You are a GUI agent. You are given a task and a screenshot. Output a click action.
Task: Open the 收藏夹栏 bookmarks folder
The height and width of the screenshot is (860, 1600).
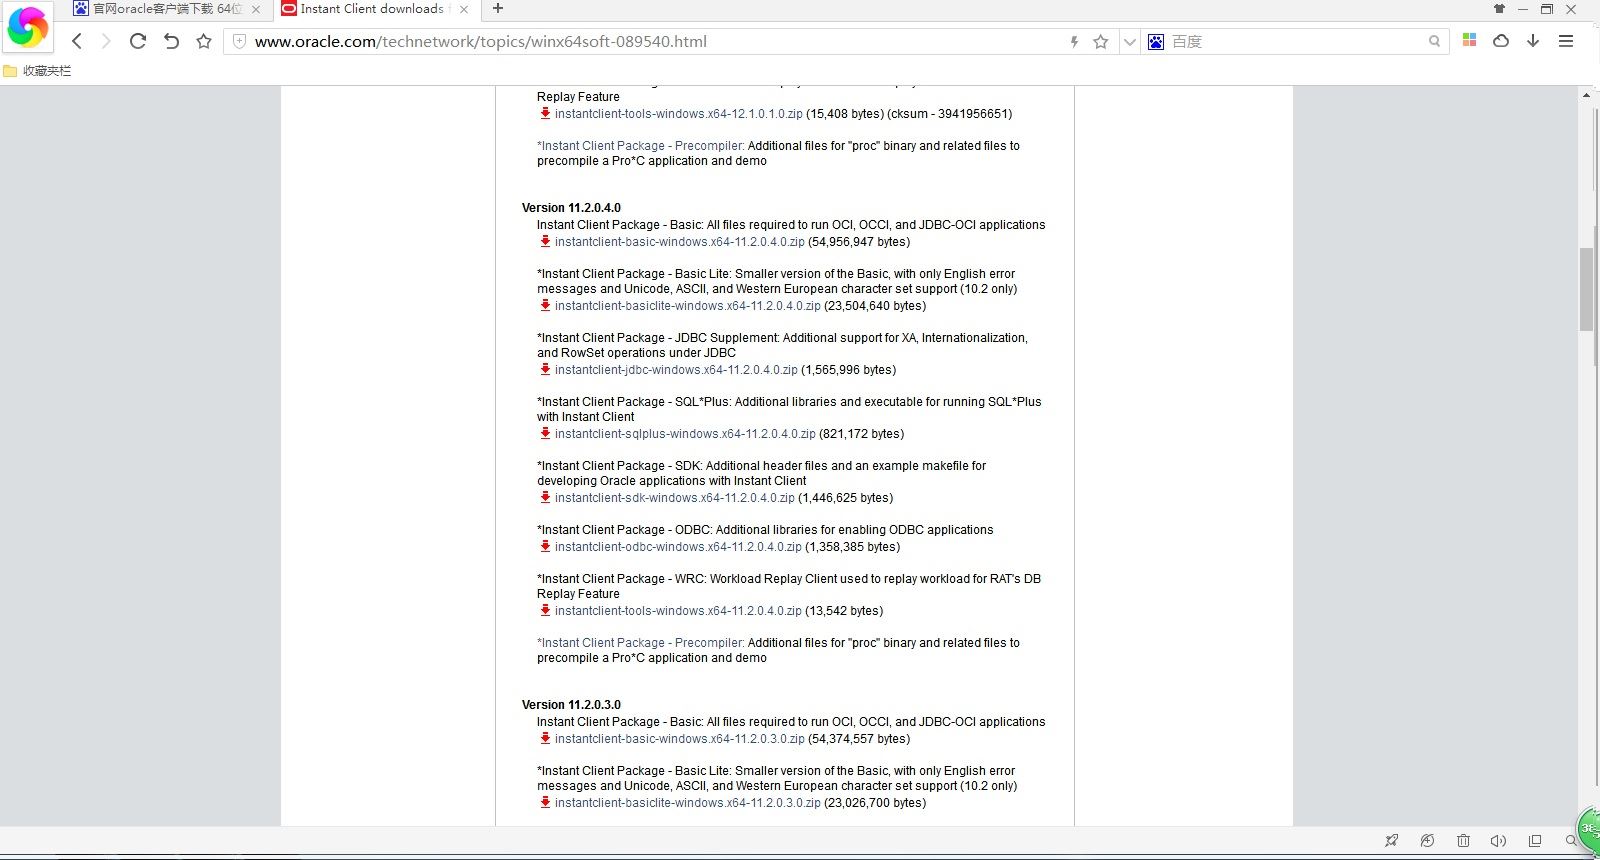point(37,71)
